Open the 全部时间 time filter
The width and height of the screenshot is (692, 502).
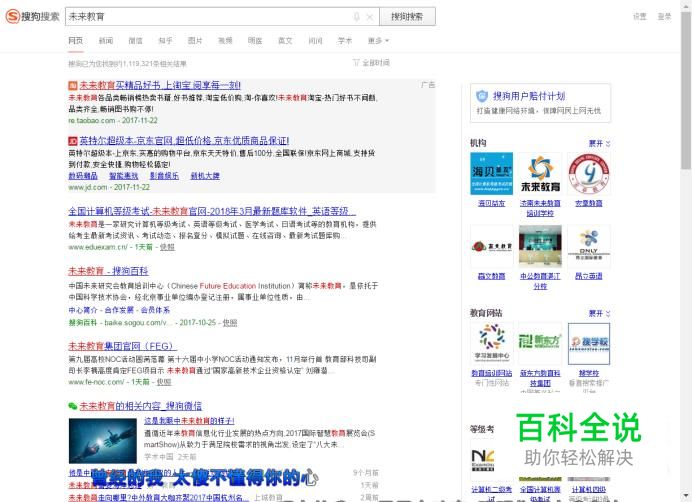(x=371, y=63)
